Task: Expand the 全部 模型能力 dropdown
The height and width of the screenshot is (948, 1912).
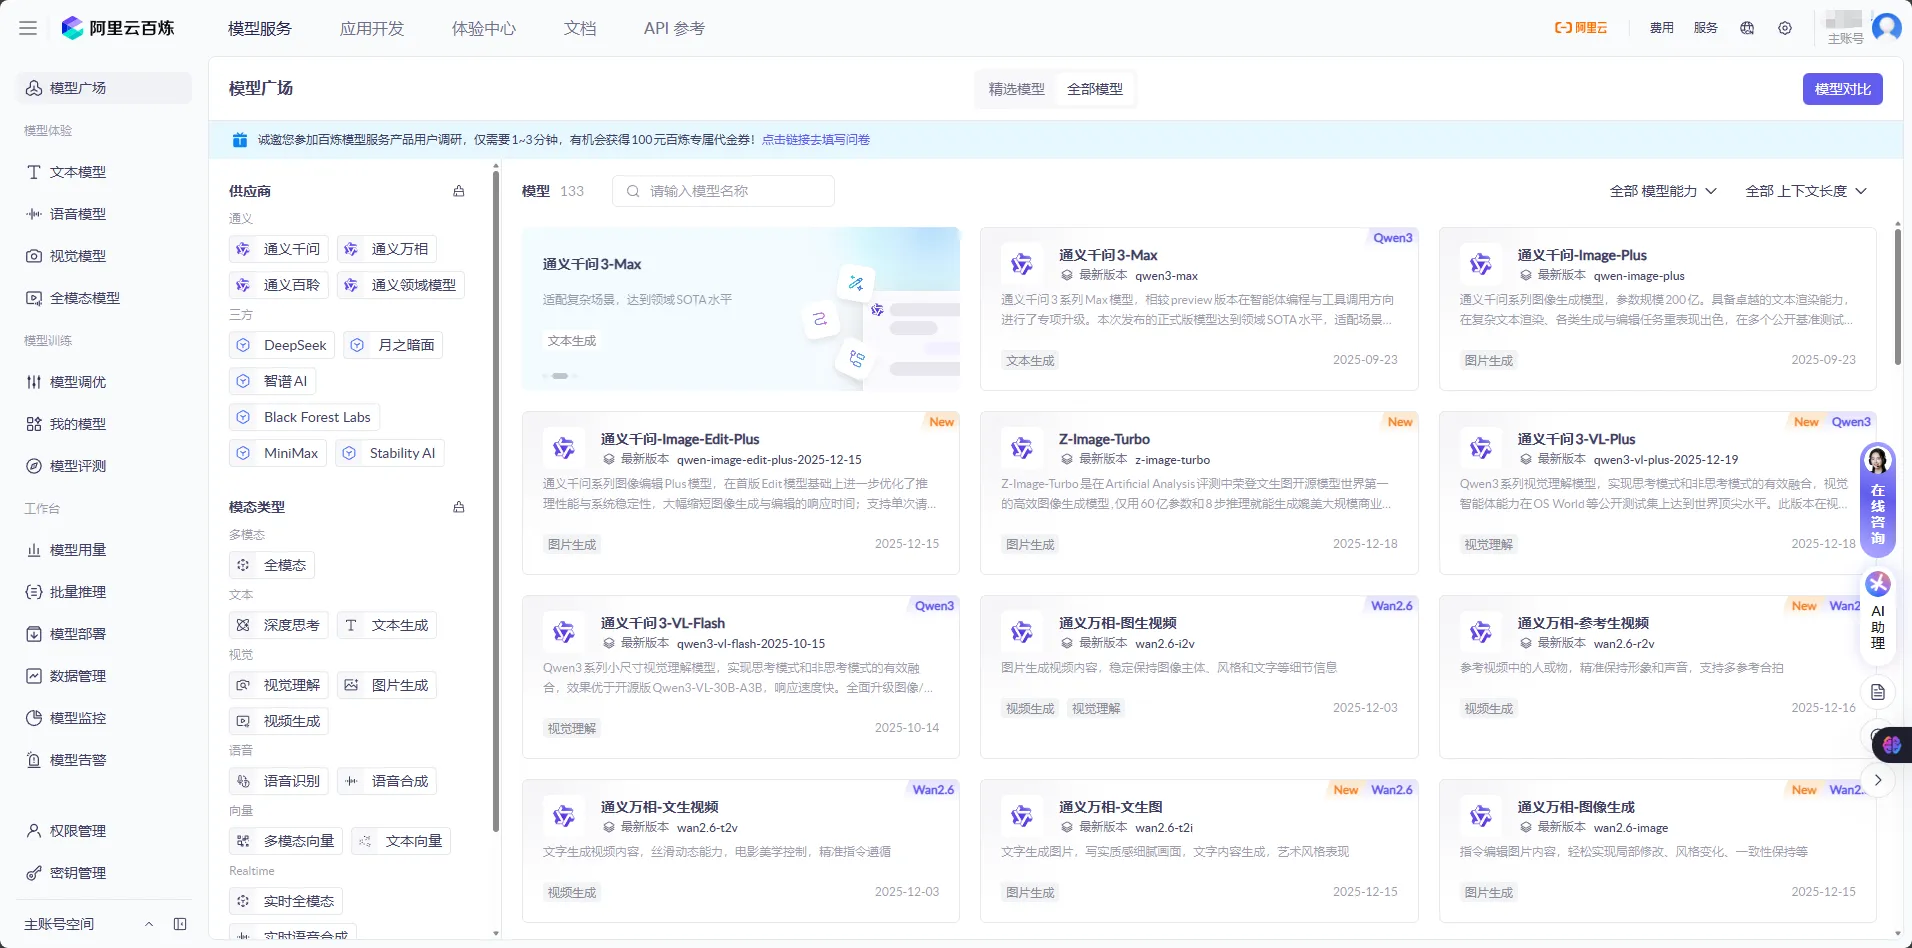Action: (1662, 191)
